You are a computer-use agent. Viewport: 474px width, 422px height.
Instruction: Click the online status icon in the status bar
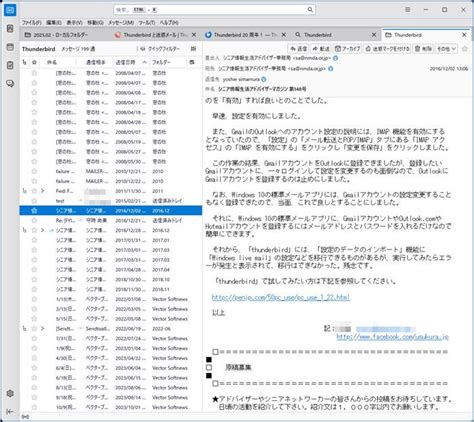click(x=25, y=417)
